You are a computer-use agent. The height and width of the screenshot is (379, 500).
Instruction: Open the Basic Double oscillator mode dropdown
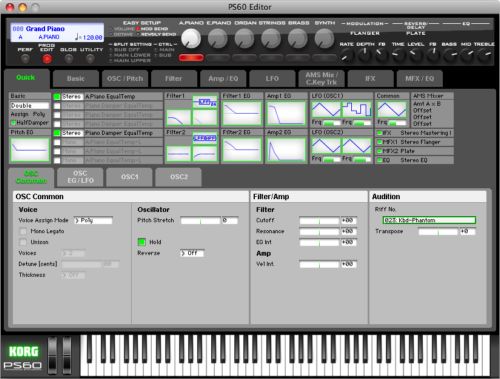30,106
